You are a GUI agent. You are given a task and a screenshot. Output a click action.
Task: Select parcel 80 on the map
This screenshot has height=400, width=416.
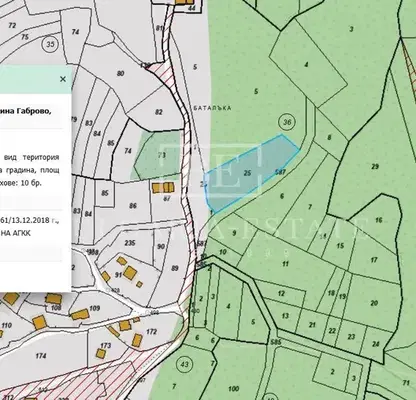pos(121,73)
